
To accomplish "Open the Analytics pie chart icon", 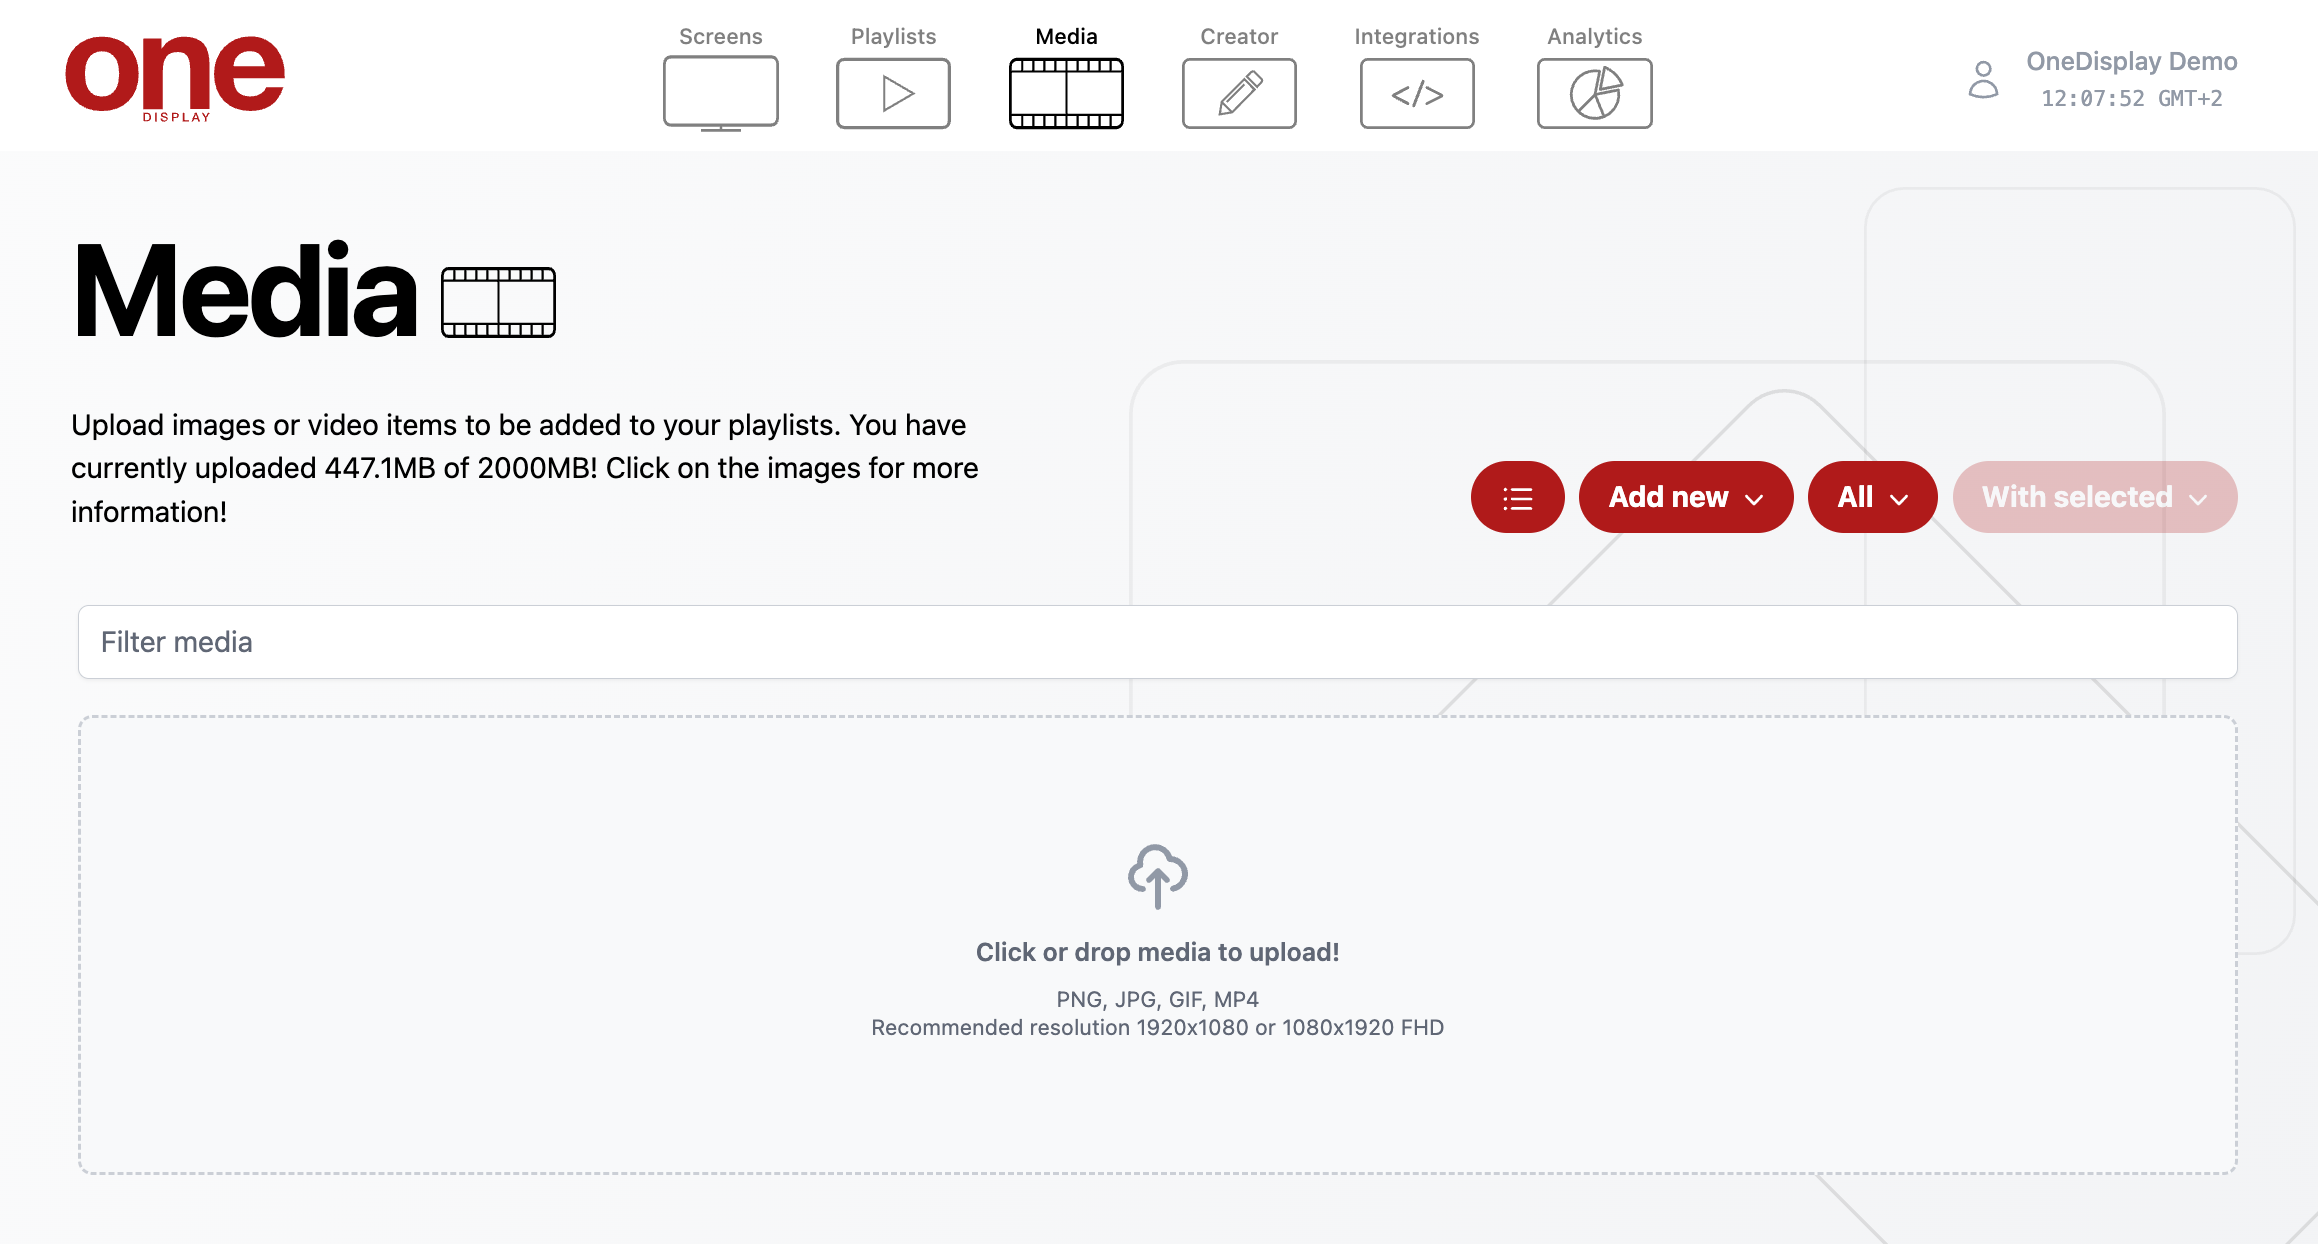I will tap(1594, 93).
